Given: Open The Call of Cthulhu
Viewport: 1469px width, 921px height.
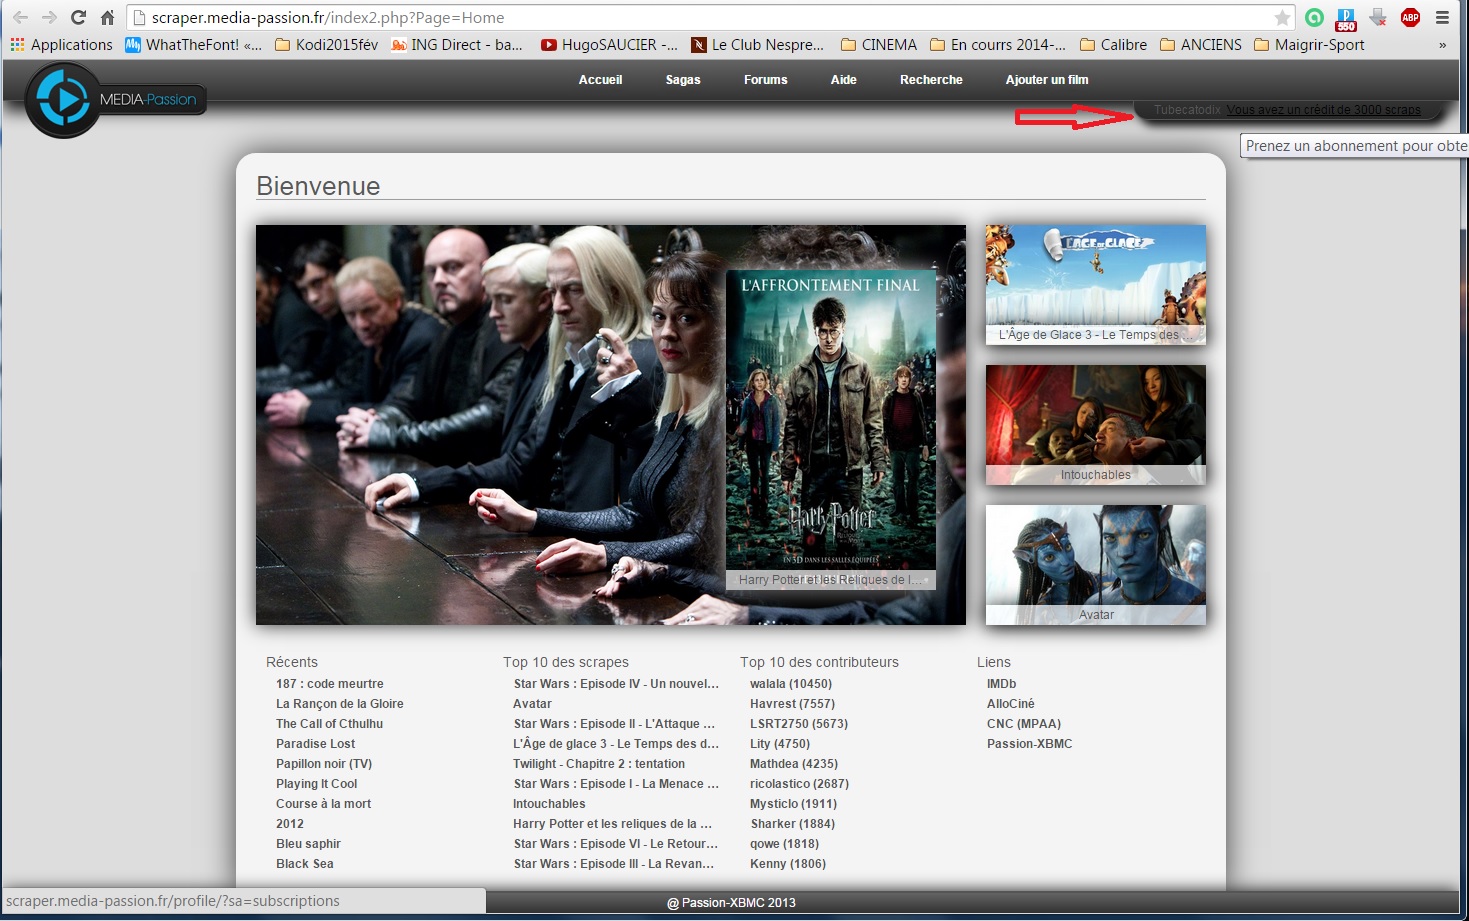Looking at the screenshot, I should (x=329, y=724).
